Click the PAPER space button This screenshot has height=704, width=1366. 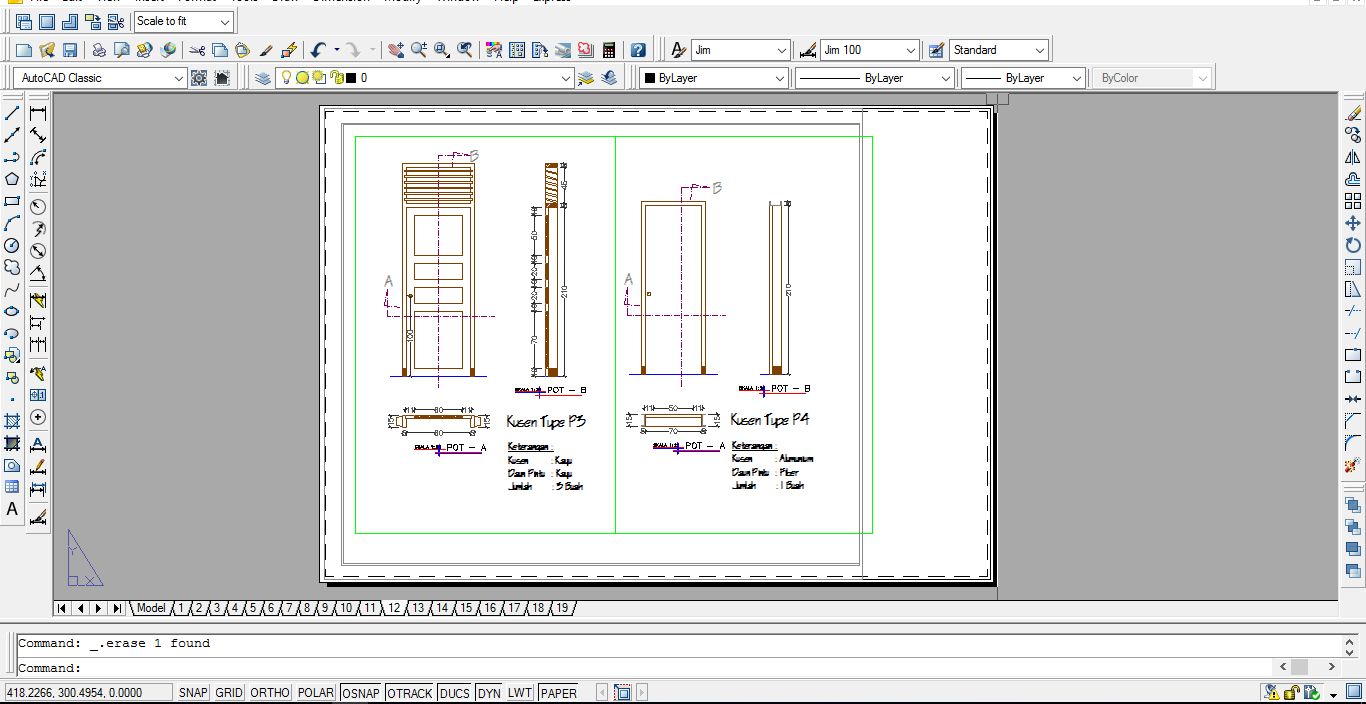pos(558,693)
